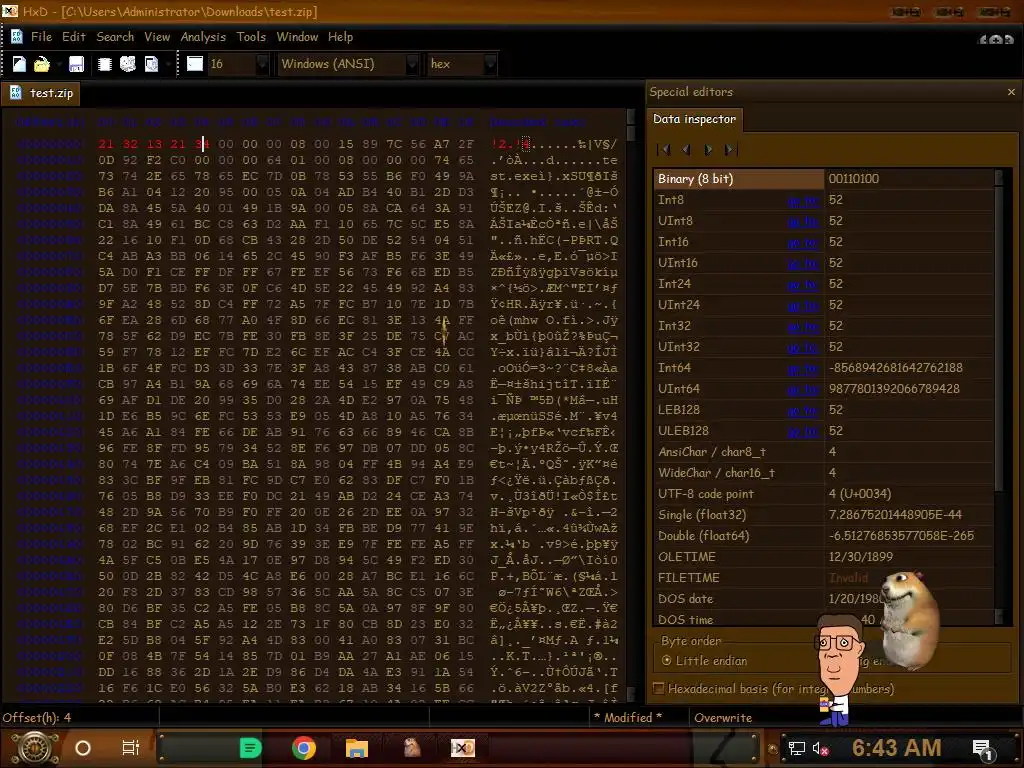Expand the disk image dropdown arrow
Viewport: 1024px width, 768px height.
(x=167, y=64)
